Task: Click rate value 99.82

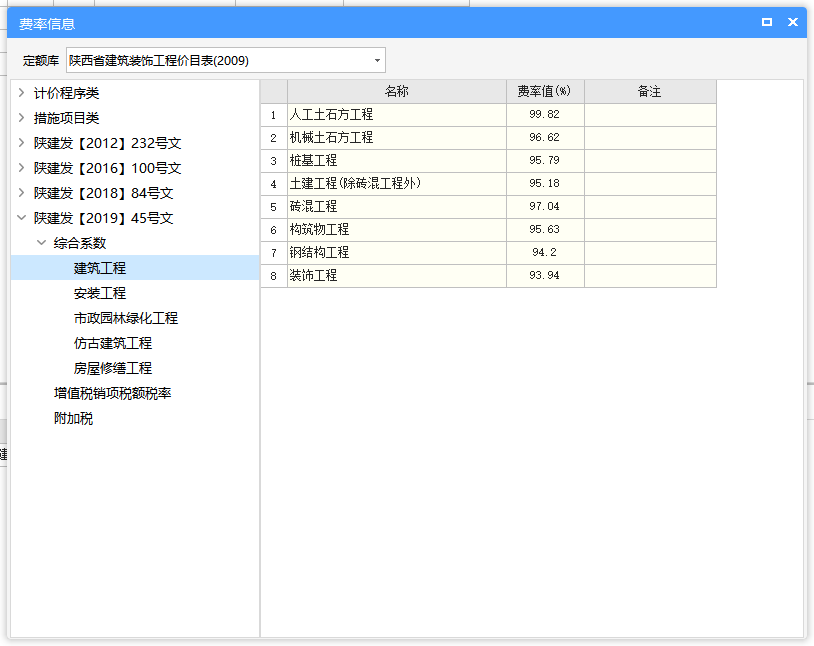Action: (x=545, y=114)
